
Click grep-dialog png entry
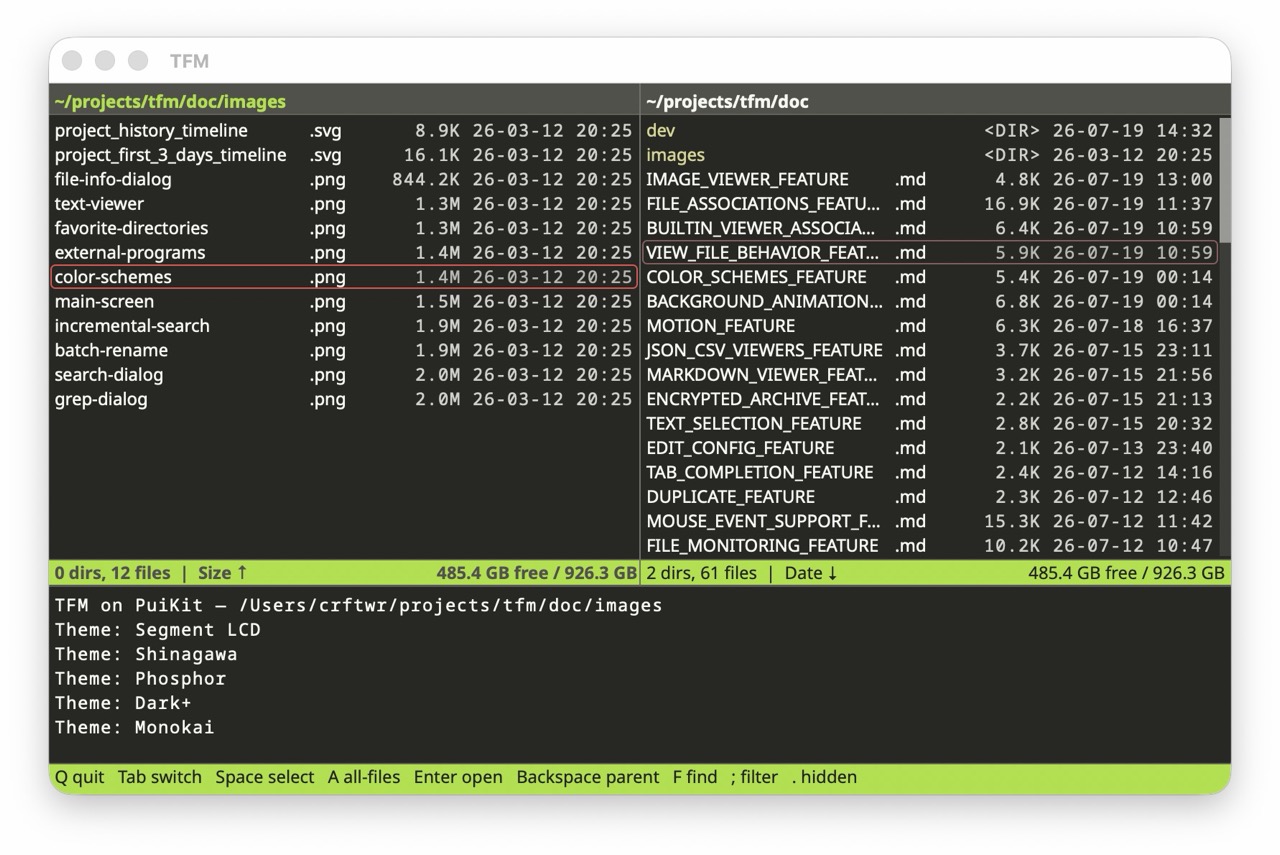tap(344, 399)
